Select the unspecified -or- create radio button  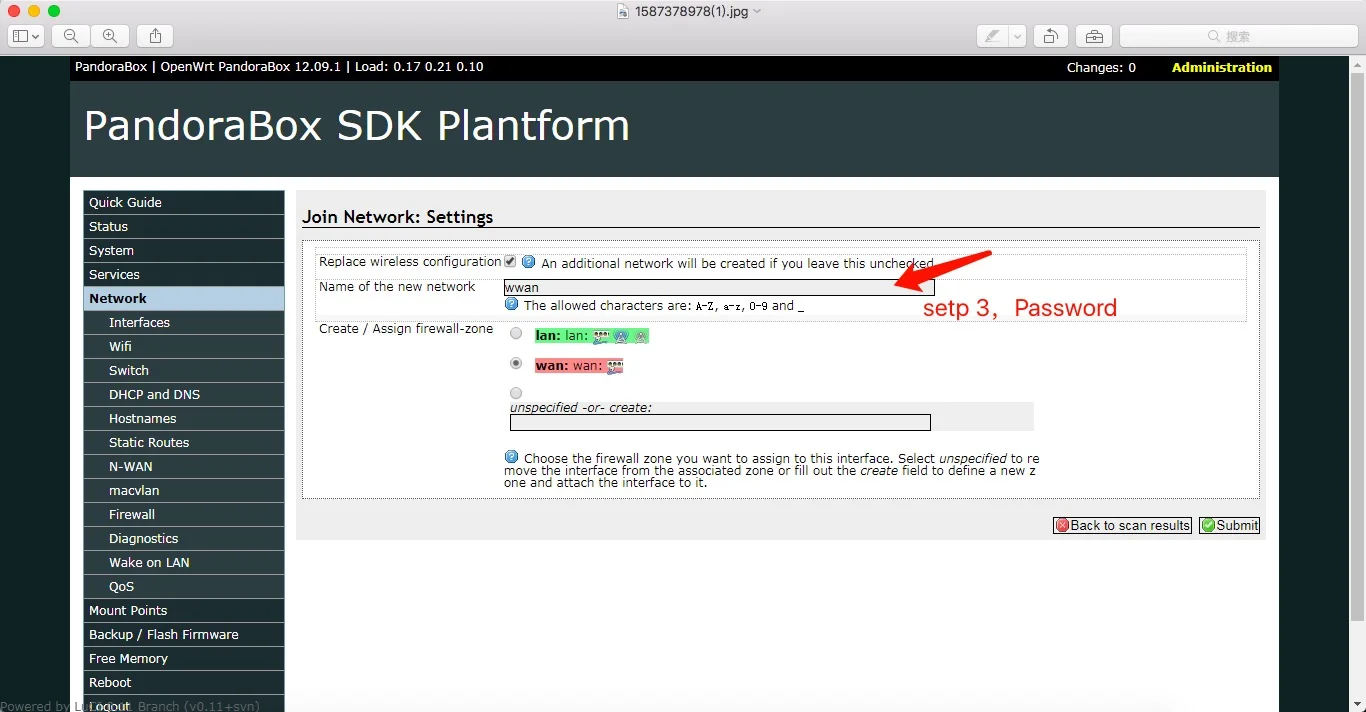516,393
